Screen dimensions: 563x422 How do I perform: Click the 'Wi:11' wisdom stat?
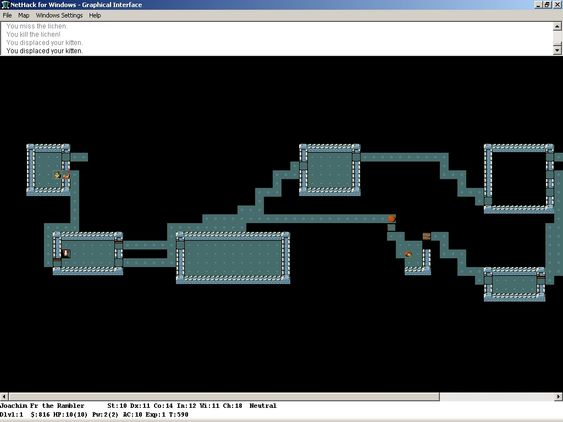click(x=210, y=406)
